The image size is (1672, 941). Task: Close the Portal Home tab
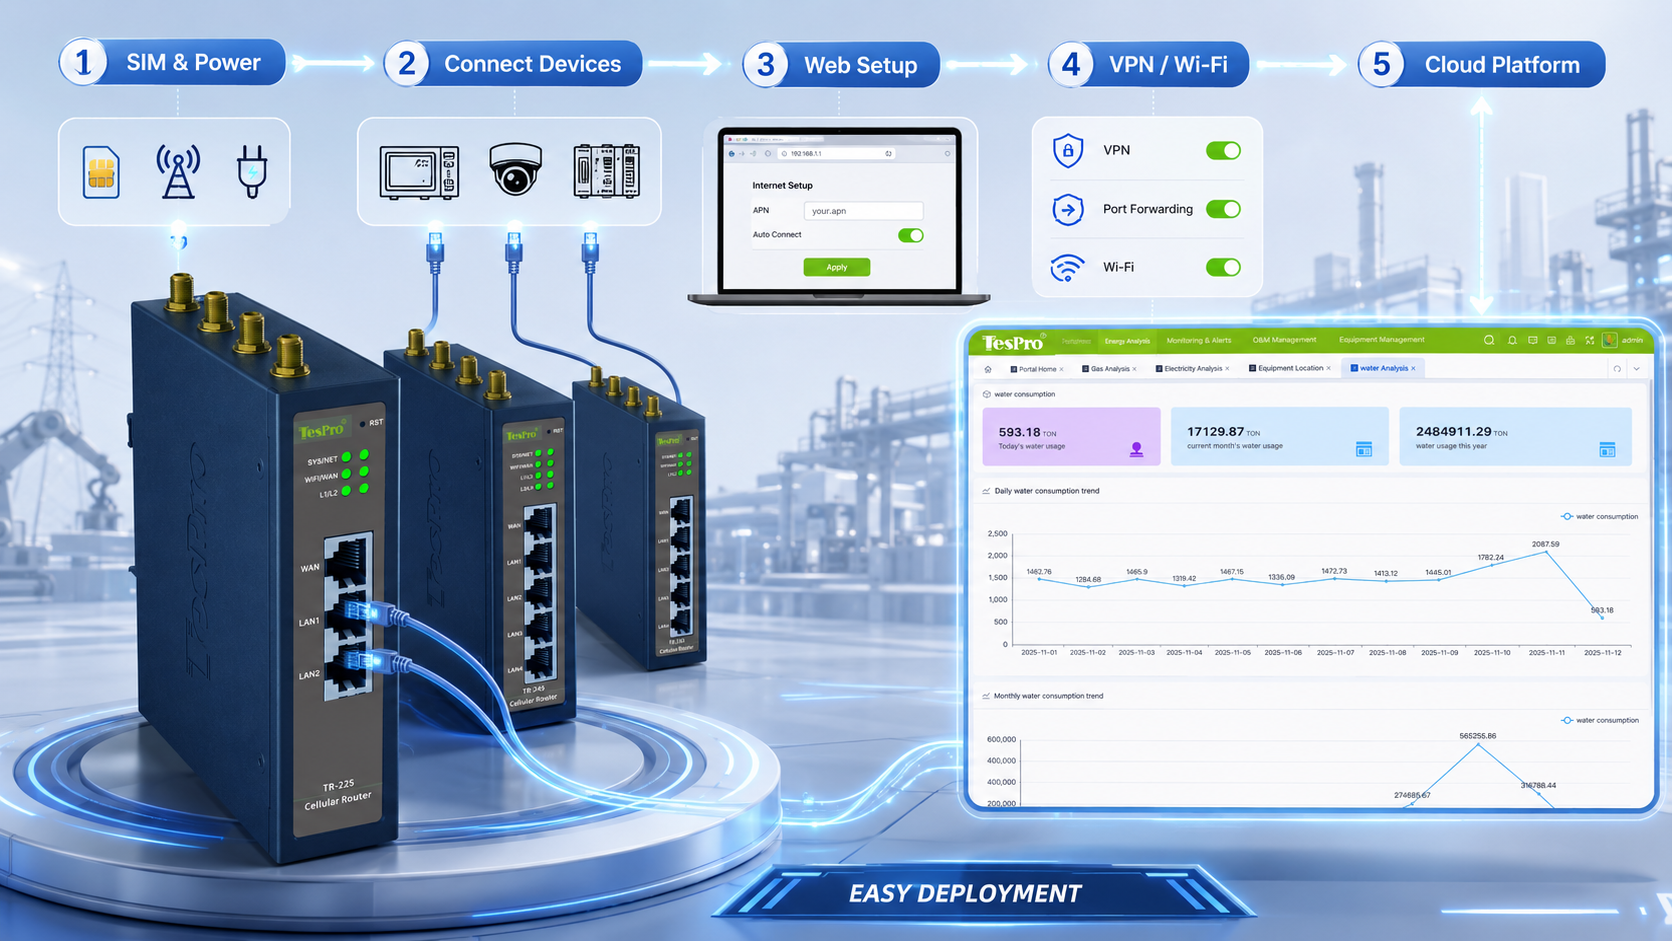point(1061,369)
